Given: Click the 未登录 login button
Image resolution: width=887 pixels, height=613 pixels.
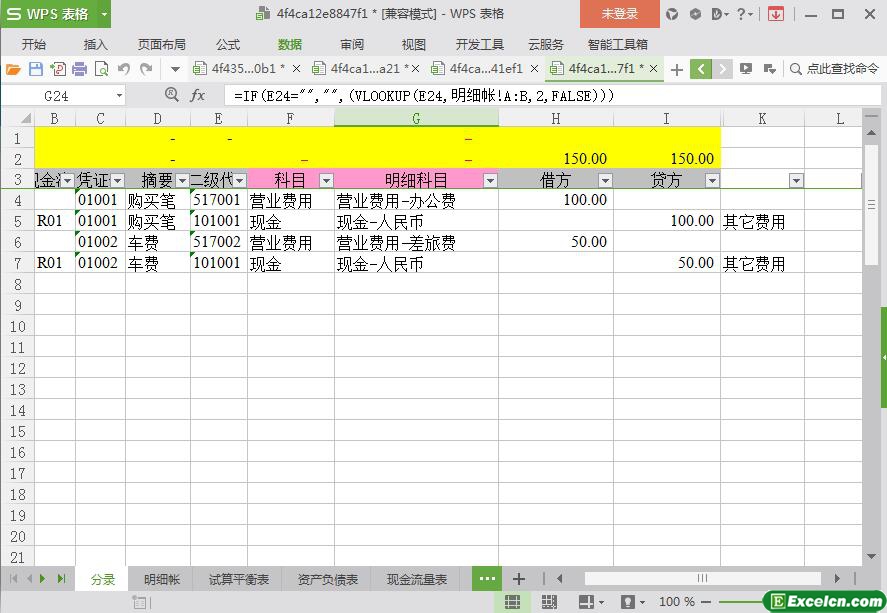Looking at the screenshot, I should (x=619, y=14).
